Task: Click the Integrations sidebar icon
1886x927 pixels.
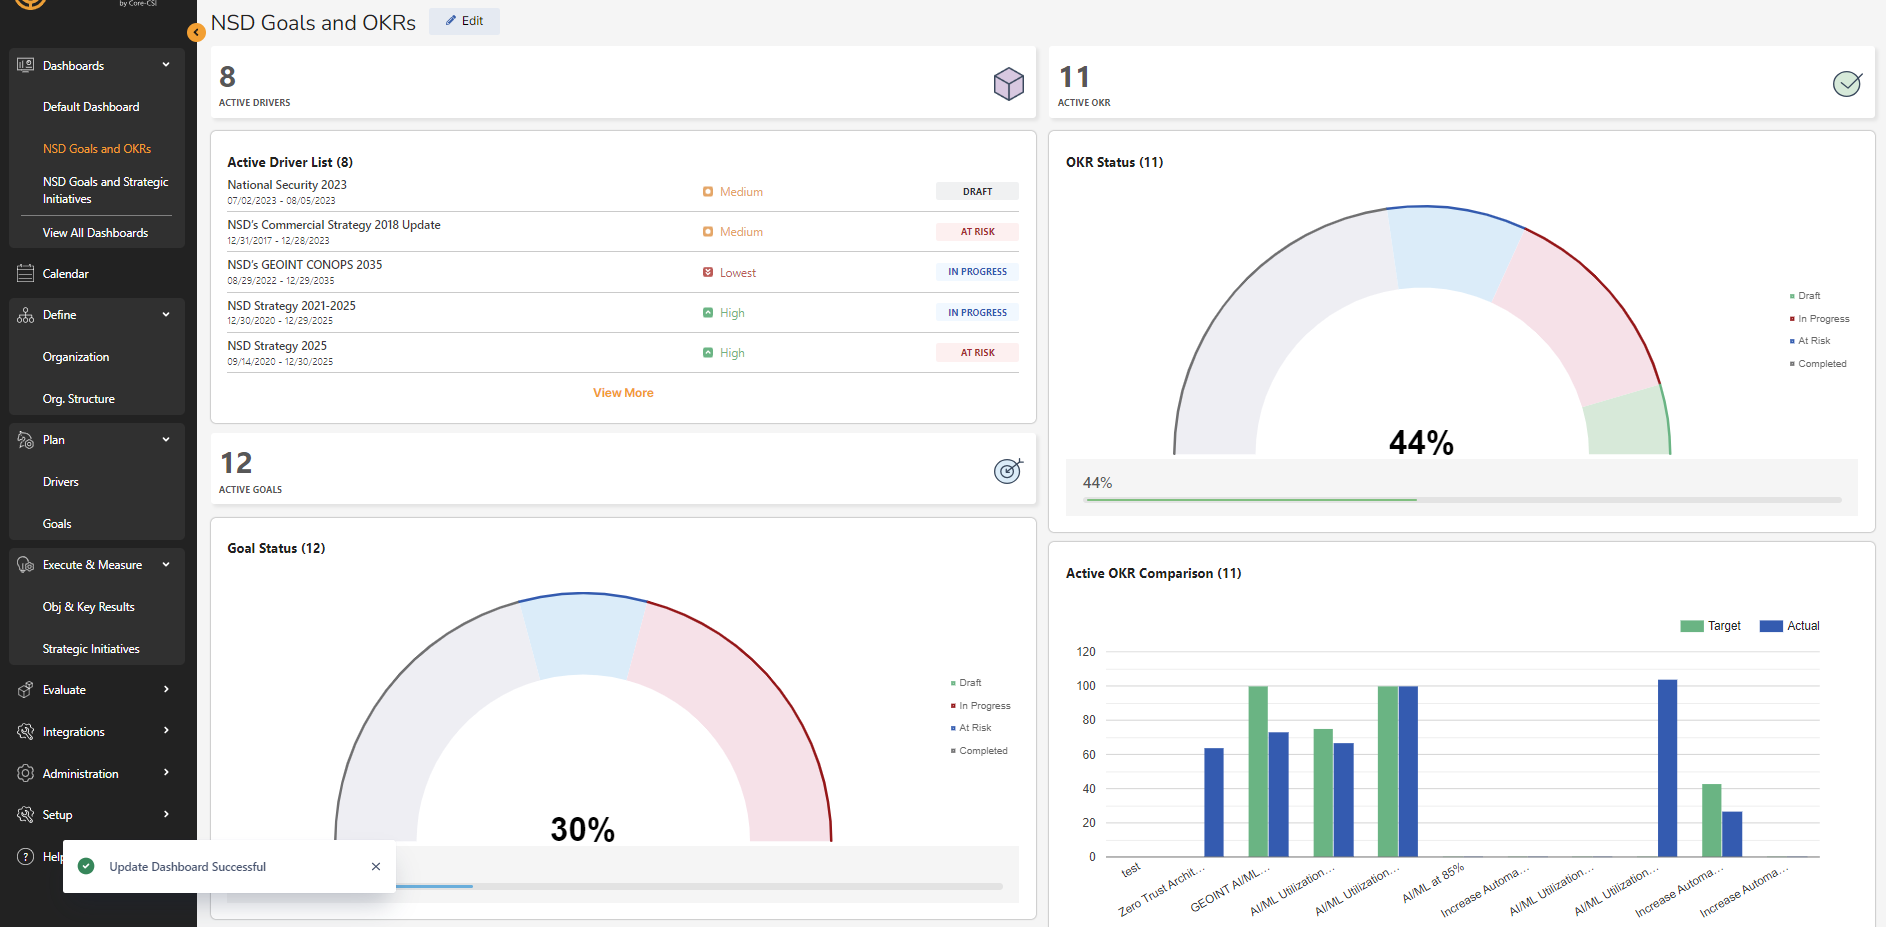Action: 24,731
